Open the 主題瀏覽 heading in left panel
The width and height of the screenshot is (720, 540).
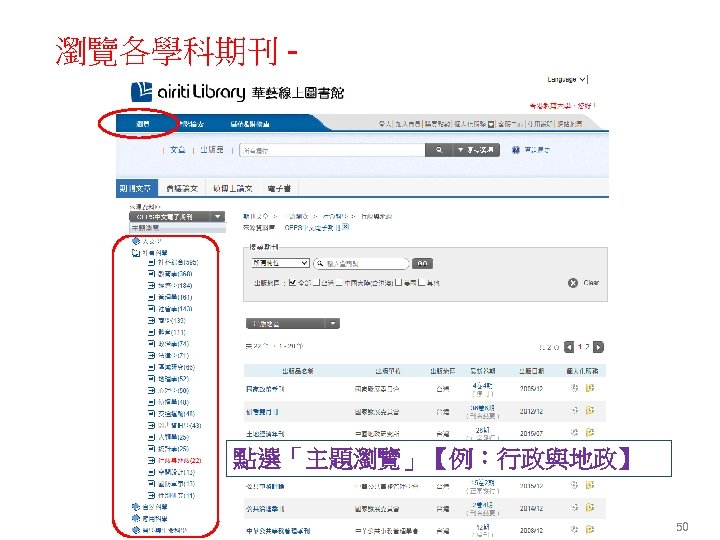(146, 228)
